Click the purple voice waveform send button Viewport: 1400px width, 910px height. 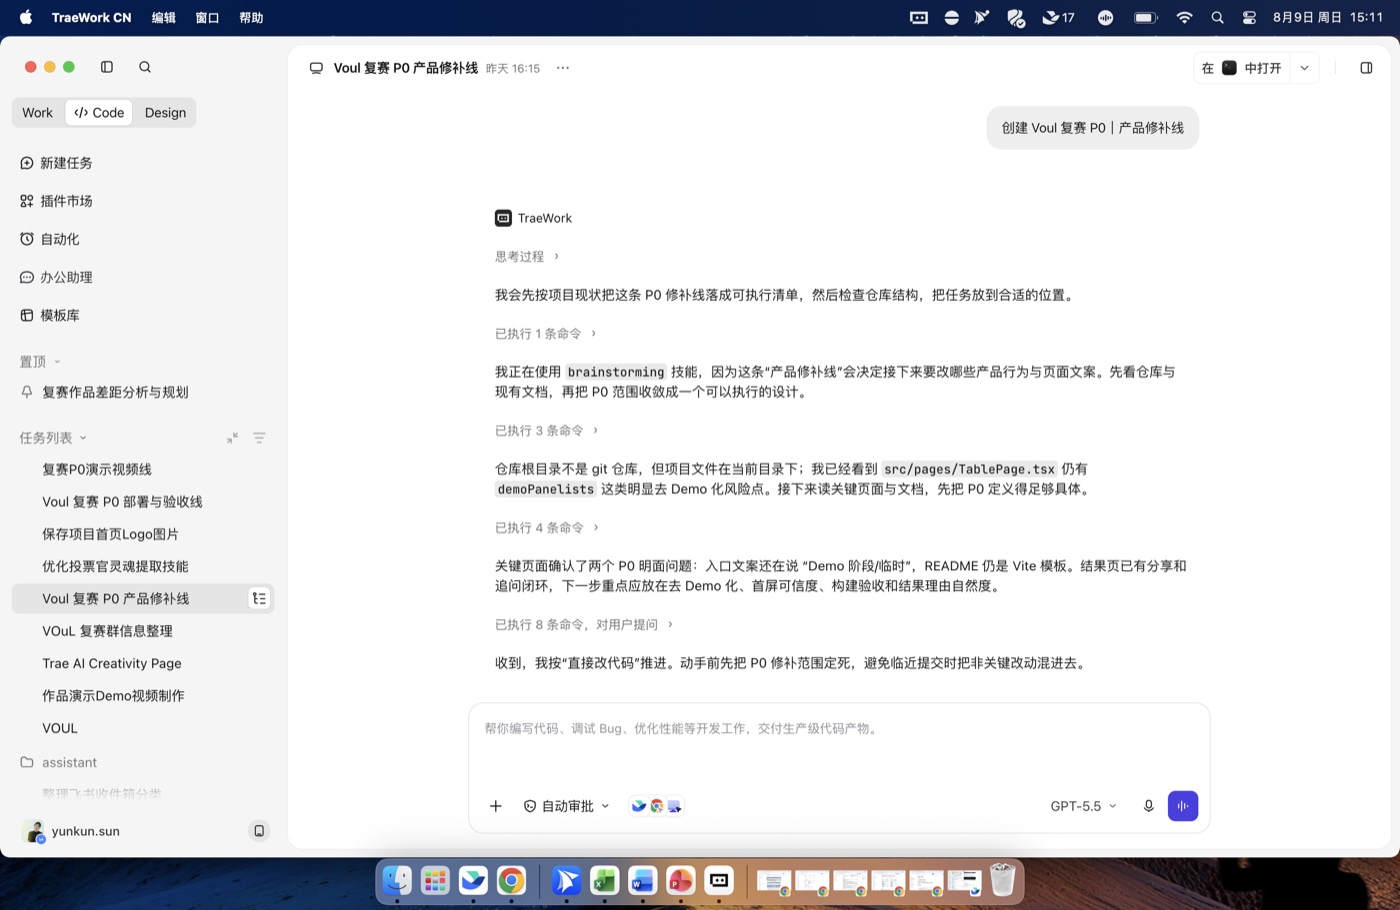[x=1183, y=806]
